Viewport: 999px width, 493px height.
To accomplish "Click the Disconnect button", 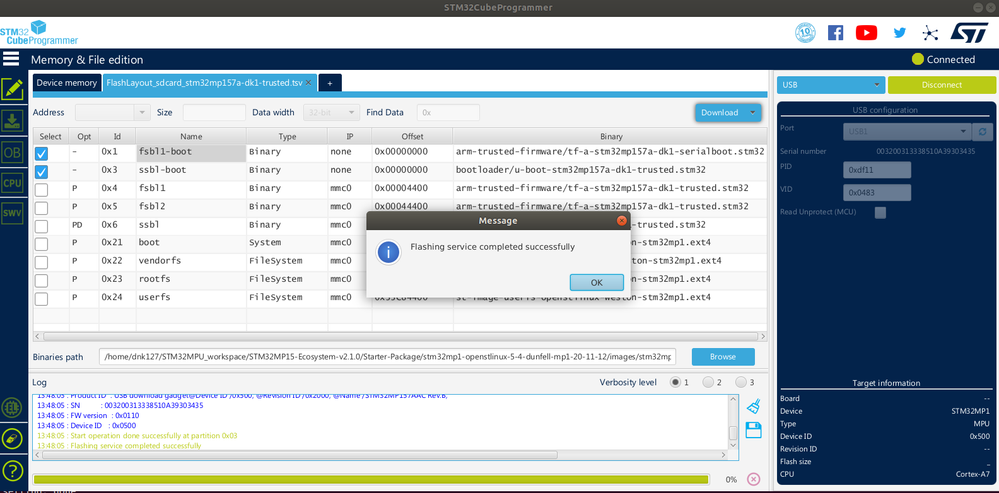I will click(942, 85).
